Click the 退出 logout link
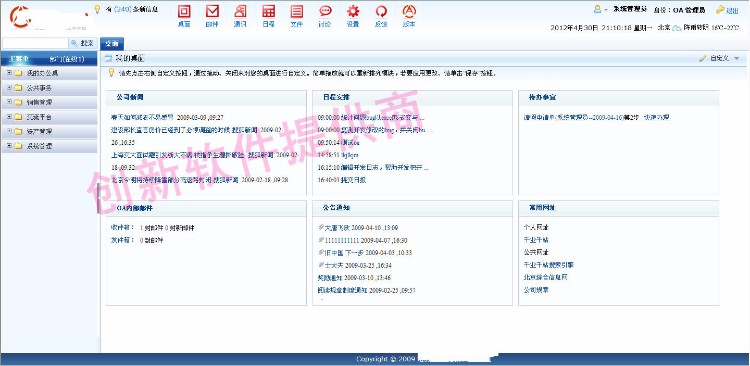The width and height of the screenshot is (750, 366). point(732,10)
